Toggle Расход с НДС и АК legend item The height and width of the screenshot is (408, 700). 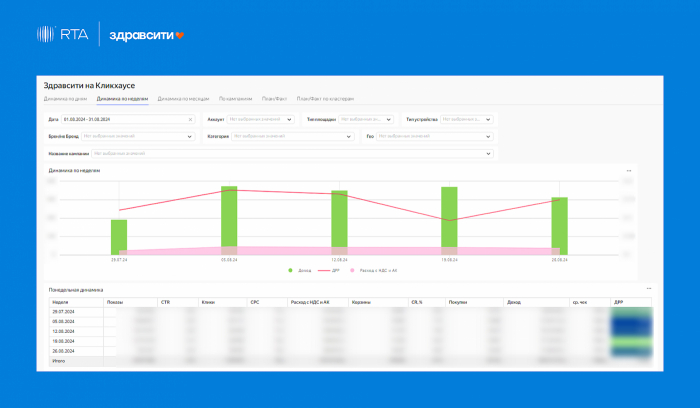(x=374, y=271)
